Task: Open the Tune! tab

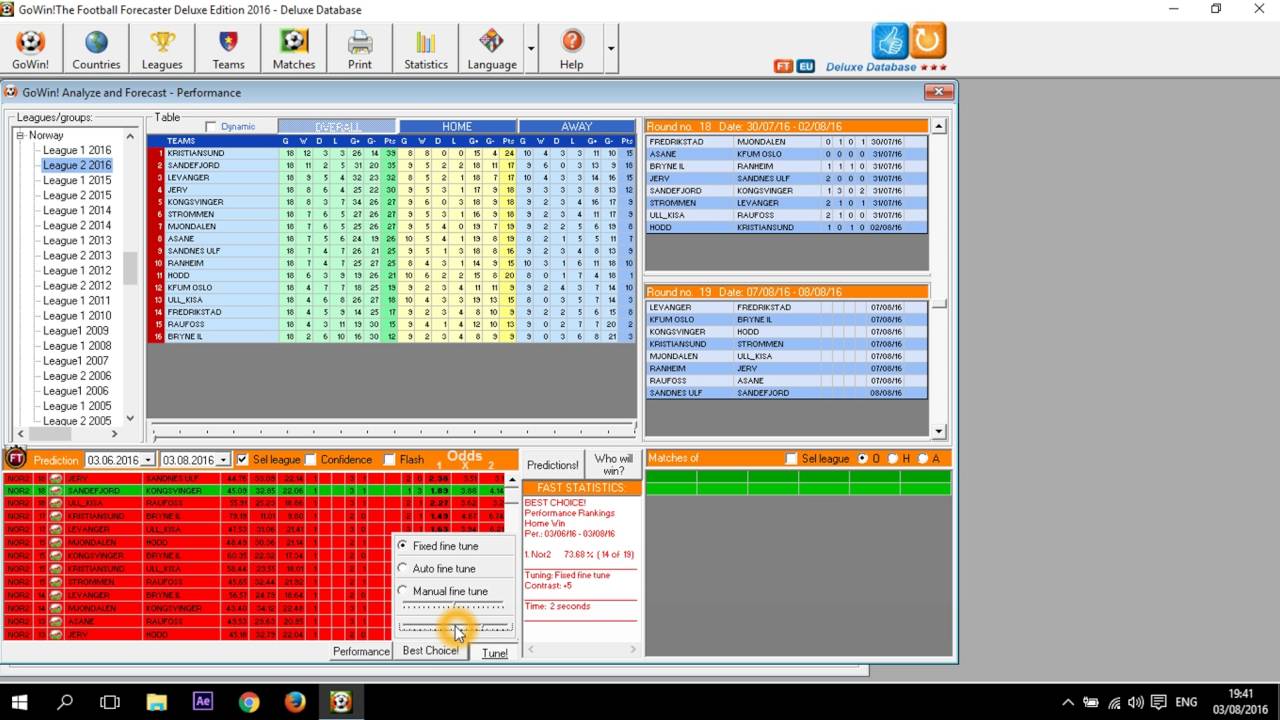Action: tap(495, 653)
